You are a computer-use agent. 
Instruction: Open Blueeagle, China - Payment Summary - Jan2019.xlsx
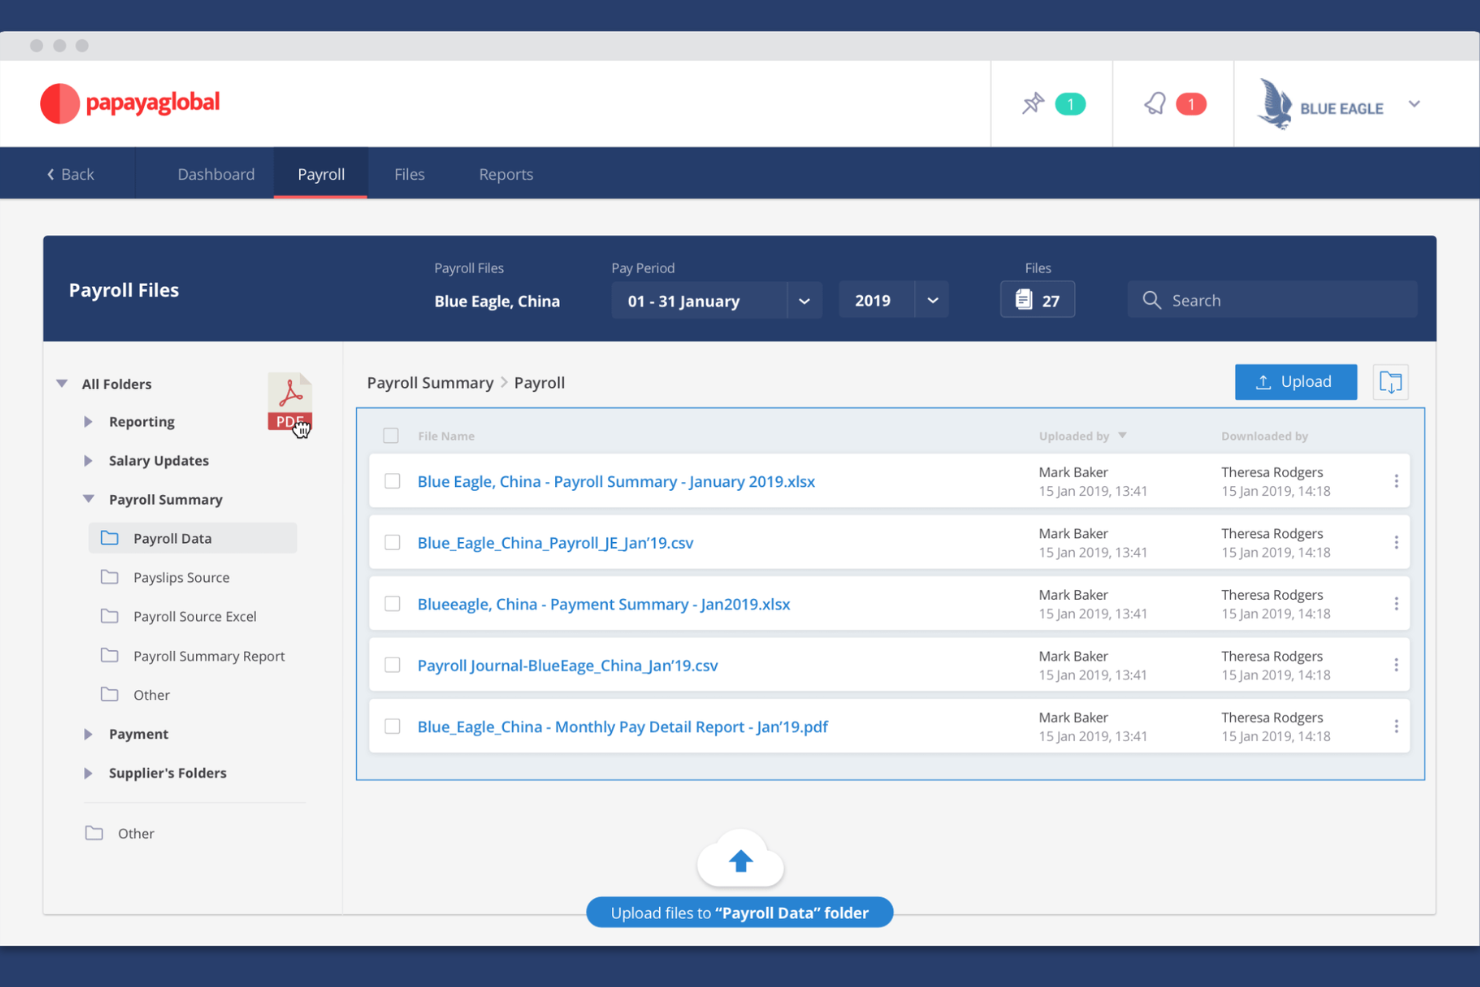604,603
